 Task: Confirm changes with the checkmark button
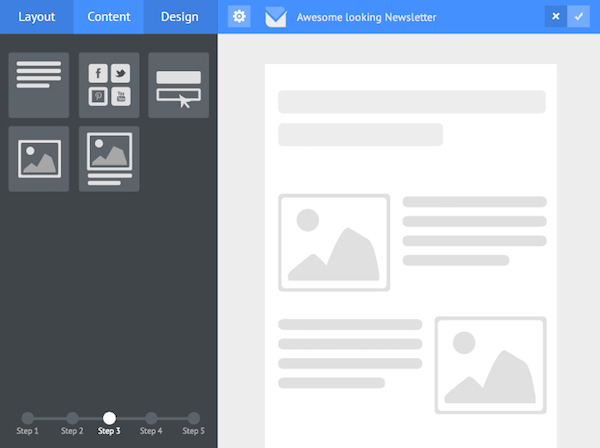[578, 17]
